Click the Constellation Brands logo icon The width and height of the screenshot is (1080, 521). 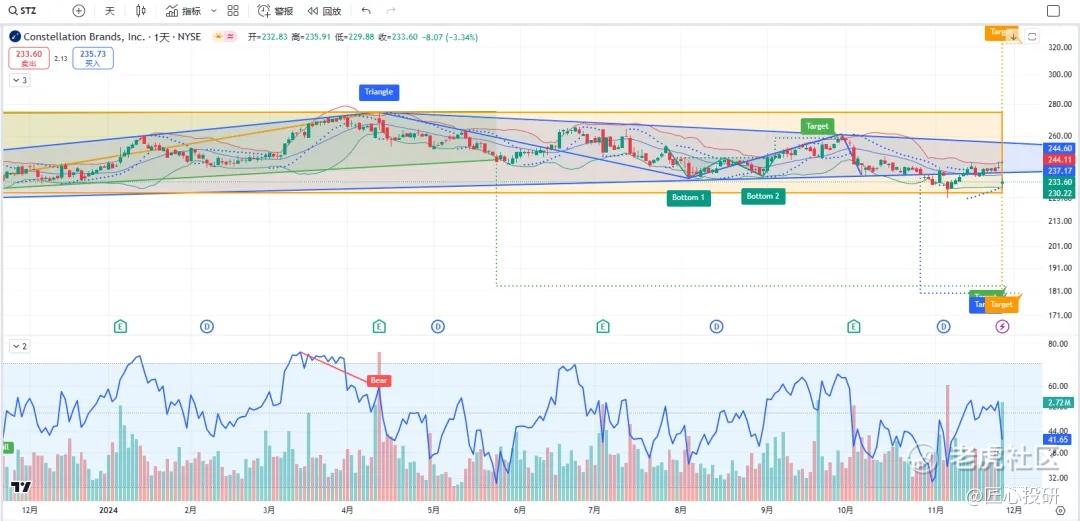pos(15,37)
